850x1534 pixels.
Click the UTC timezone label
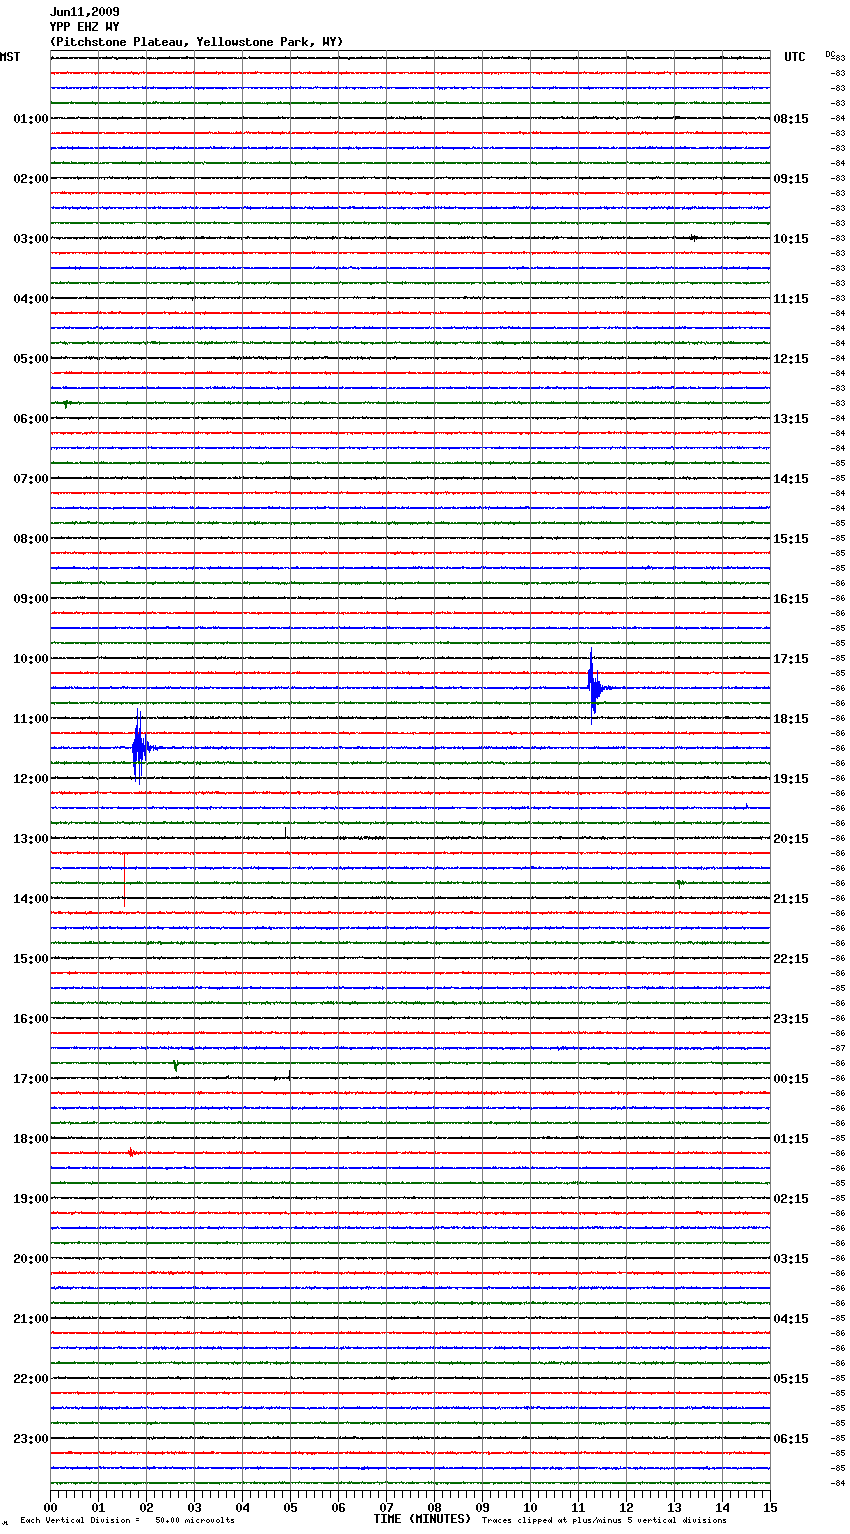(795, 57)
